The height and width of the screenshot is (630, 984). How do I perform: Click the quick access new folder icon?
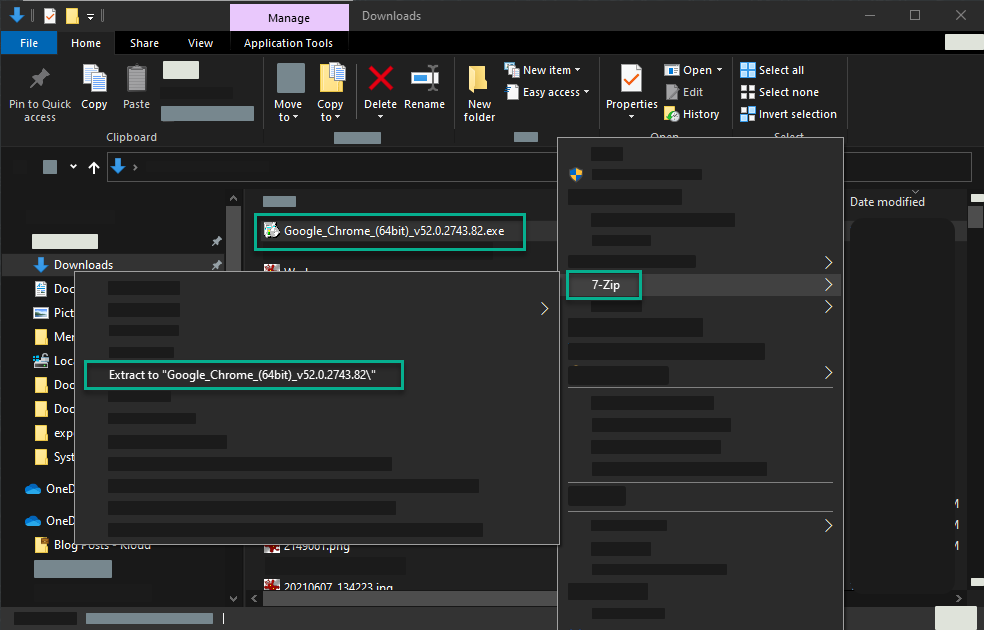pyautogui.click(x=72, y=16)
